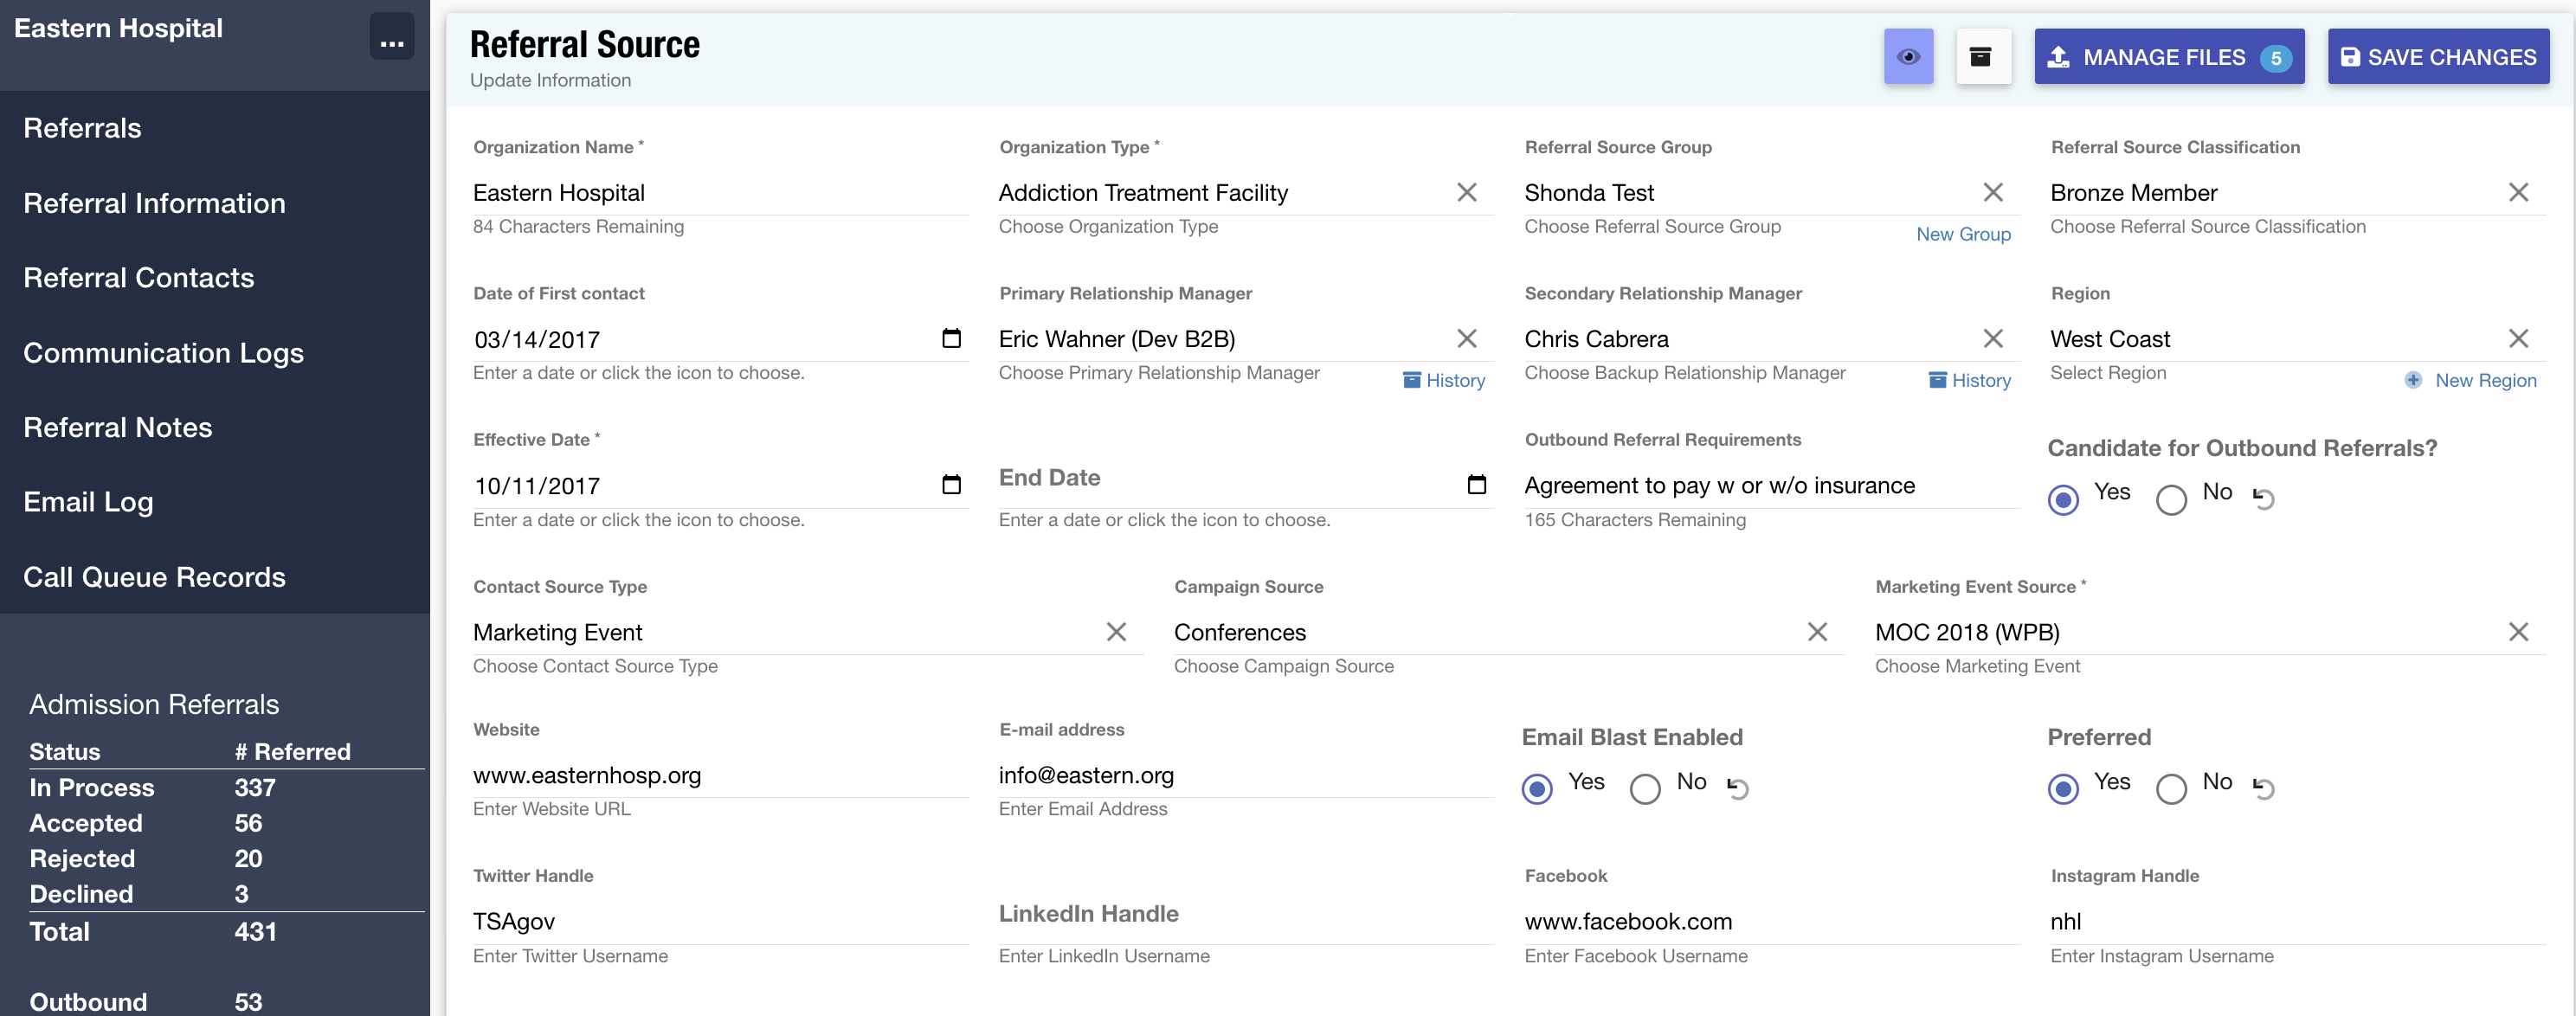Viewport: 2576px width, 1016px height.
Task: Navigate to Referral Contacts
Action: point(139,277)
